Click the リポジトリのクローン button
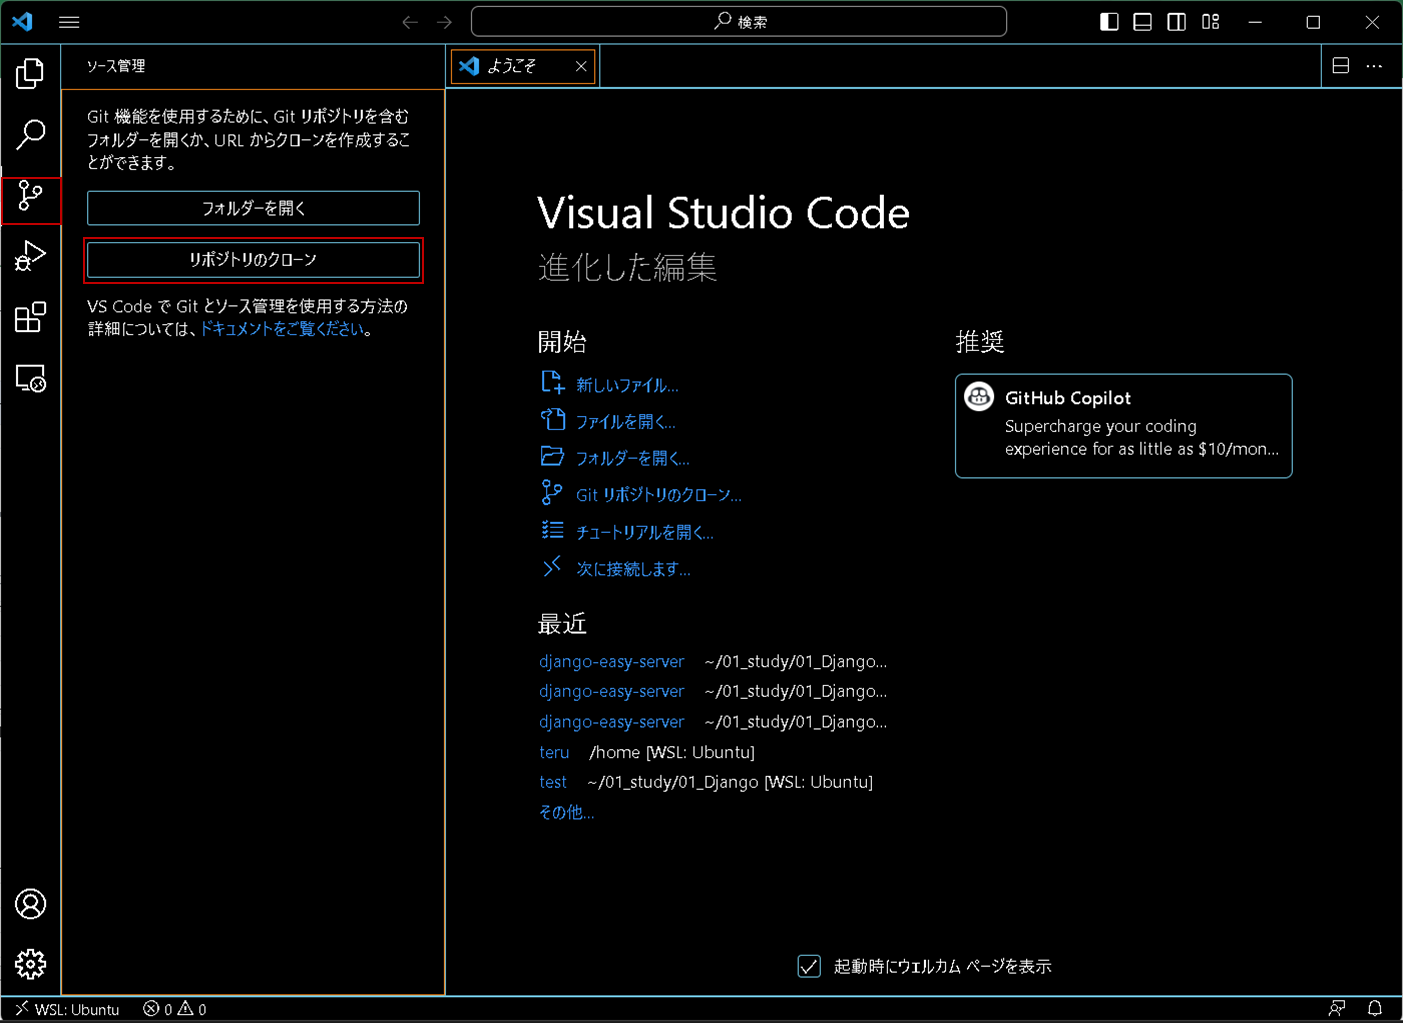The width and height of the screenshot is (1403, 1023). click(253, 260)
